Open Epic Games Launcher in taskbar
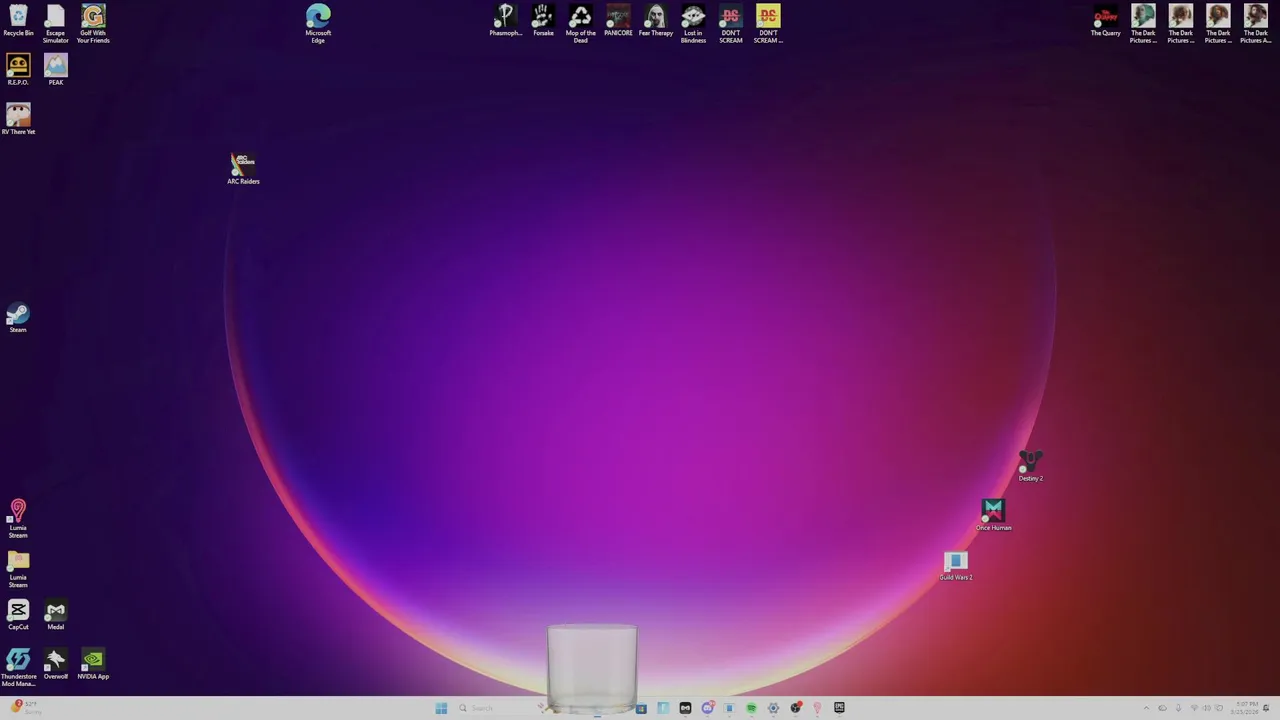The width and height of the screenshot is (1280, 720). click(x=839, y=708)
